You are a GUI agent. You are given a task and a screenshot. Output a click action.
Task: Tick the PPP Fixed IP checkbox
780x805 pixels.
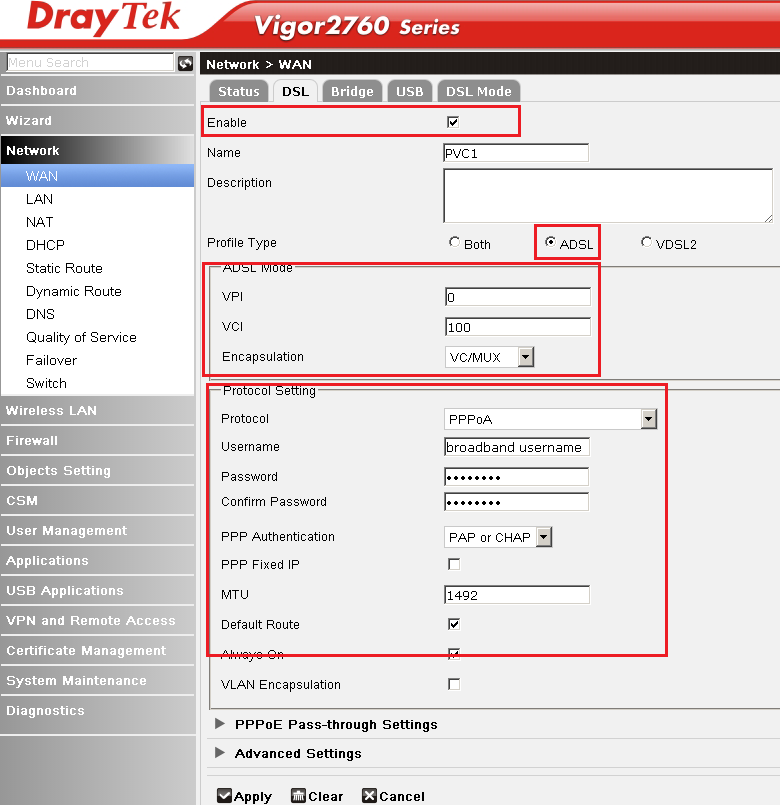coord(454,565)
